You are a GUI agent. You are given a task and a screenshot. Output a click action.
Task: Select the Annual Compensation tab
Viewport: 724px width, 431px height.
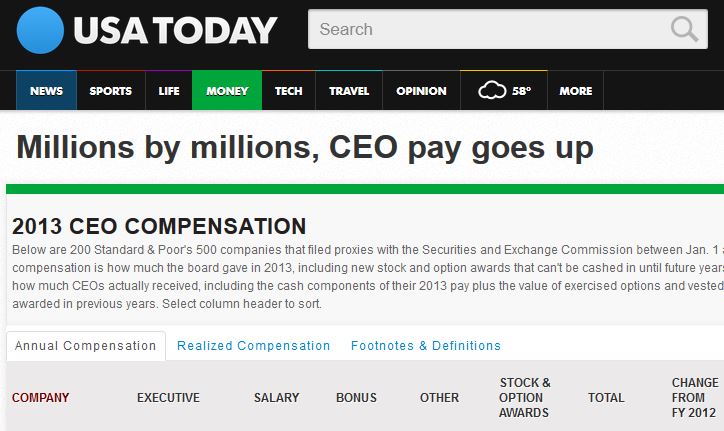point(86,346)
